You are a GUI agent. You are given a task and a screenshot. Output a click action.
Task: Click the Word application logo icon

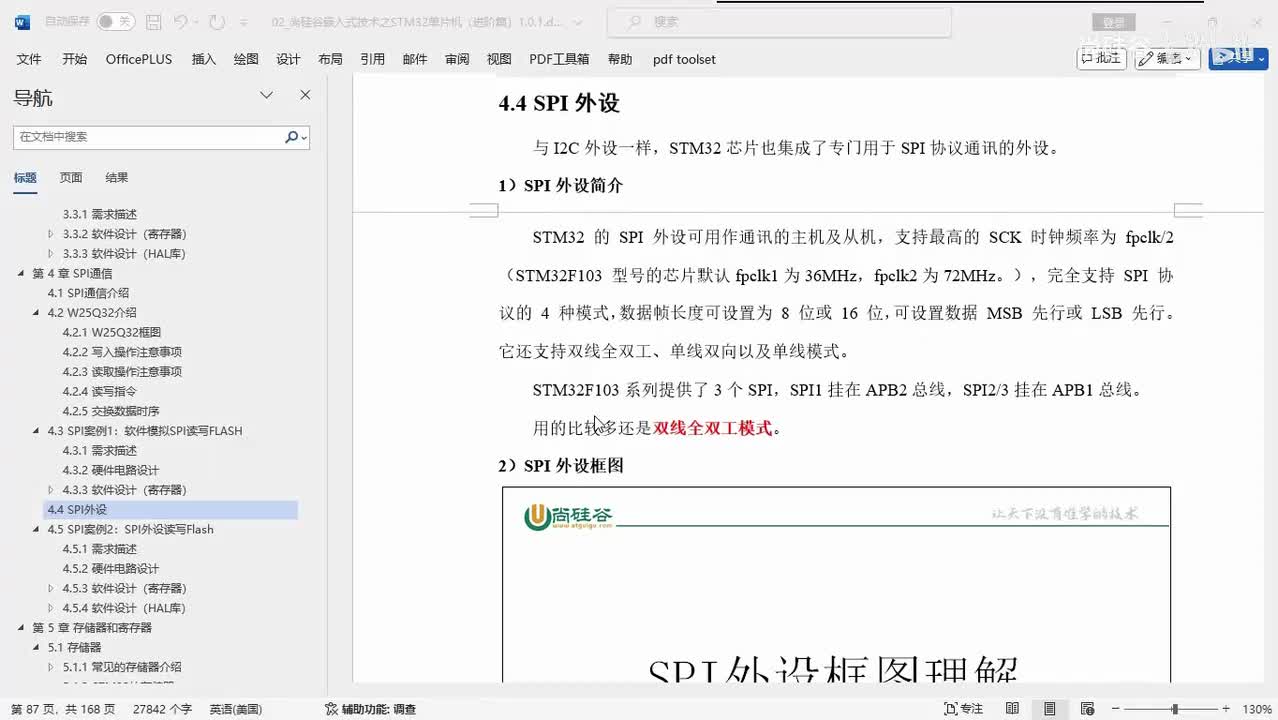click(22, 21)
